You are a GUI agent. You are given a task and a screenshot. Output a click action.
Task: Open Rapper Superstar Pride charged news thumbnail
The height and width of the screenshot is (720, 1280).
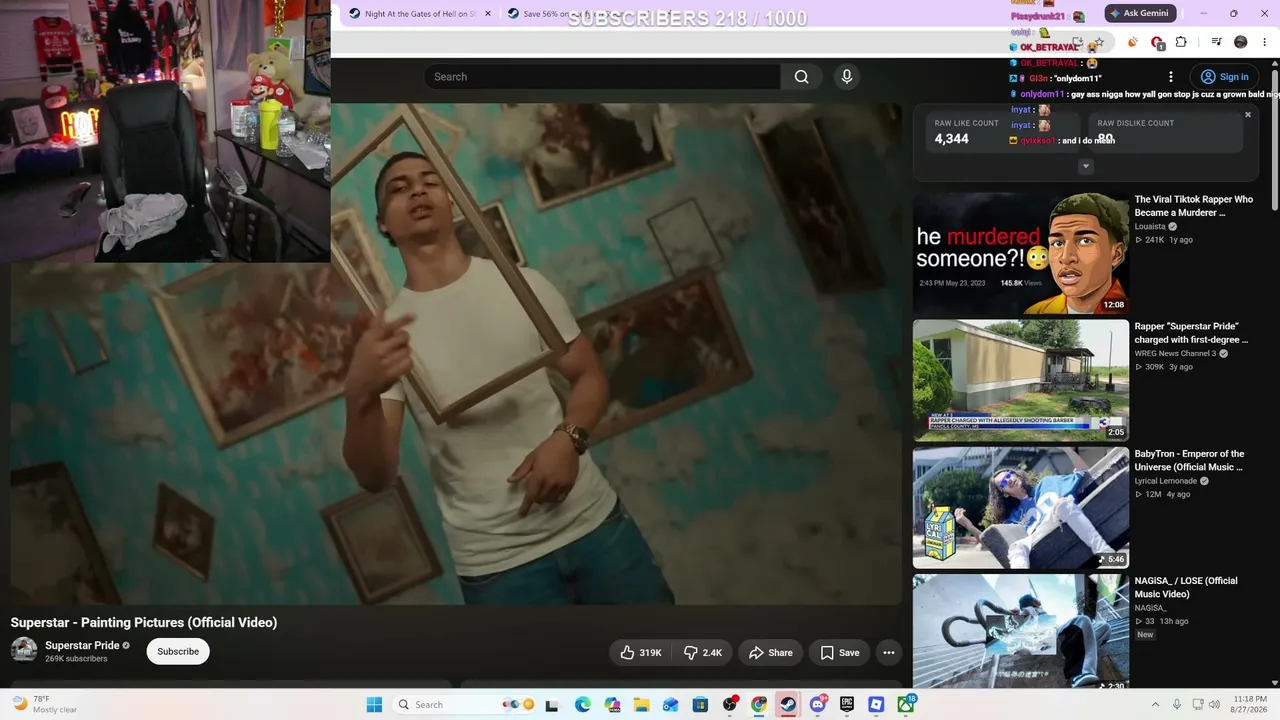1021,381
